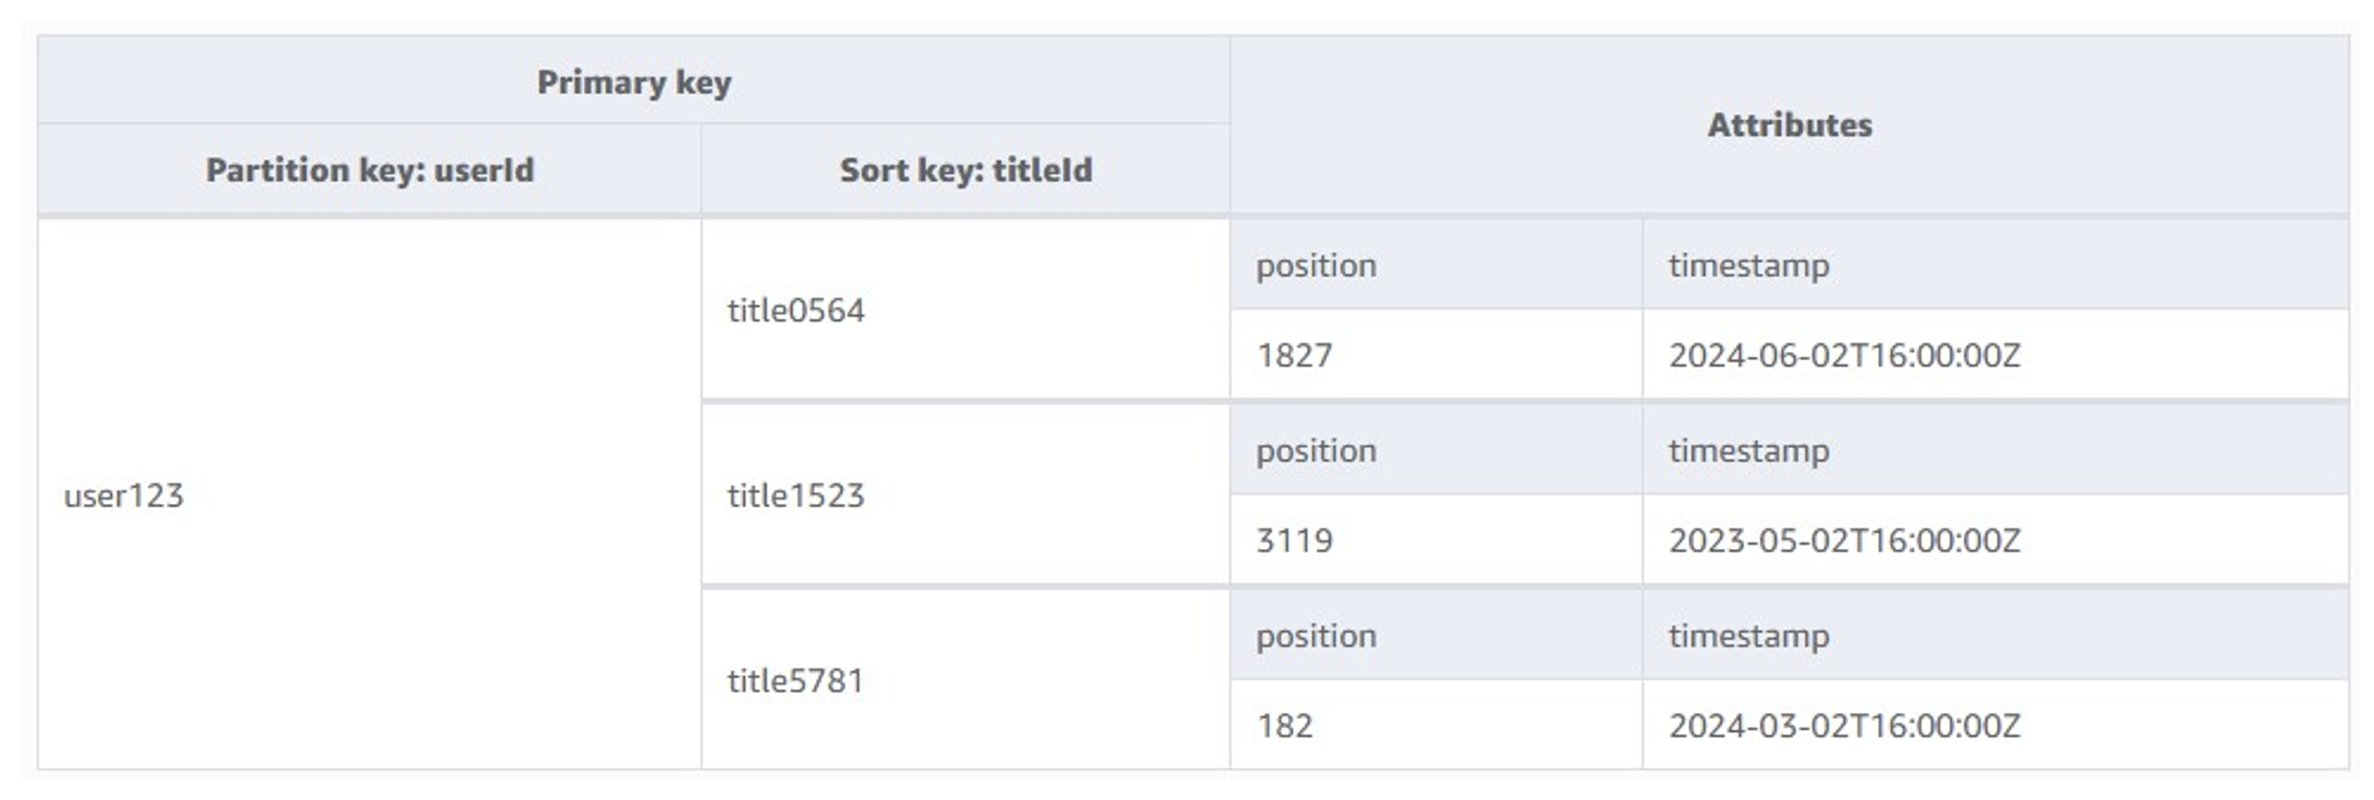Select the Attributes header cell
Screen dimensions: 2374x800
(x=1789, y=125)
